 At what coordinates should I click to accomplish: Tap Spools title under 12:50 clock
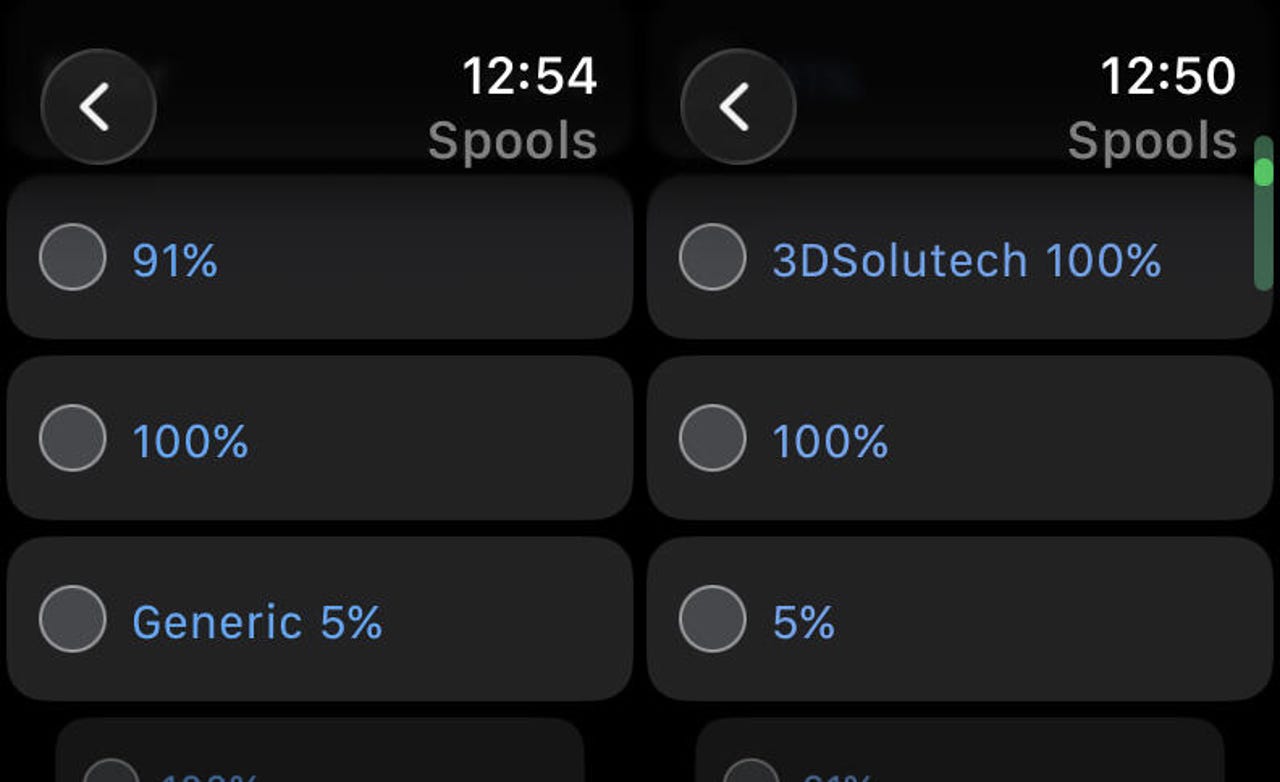click(1152, 141)
